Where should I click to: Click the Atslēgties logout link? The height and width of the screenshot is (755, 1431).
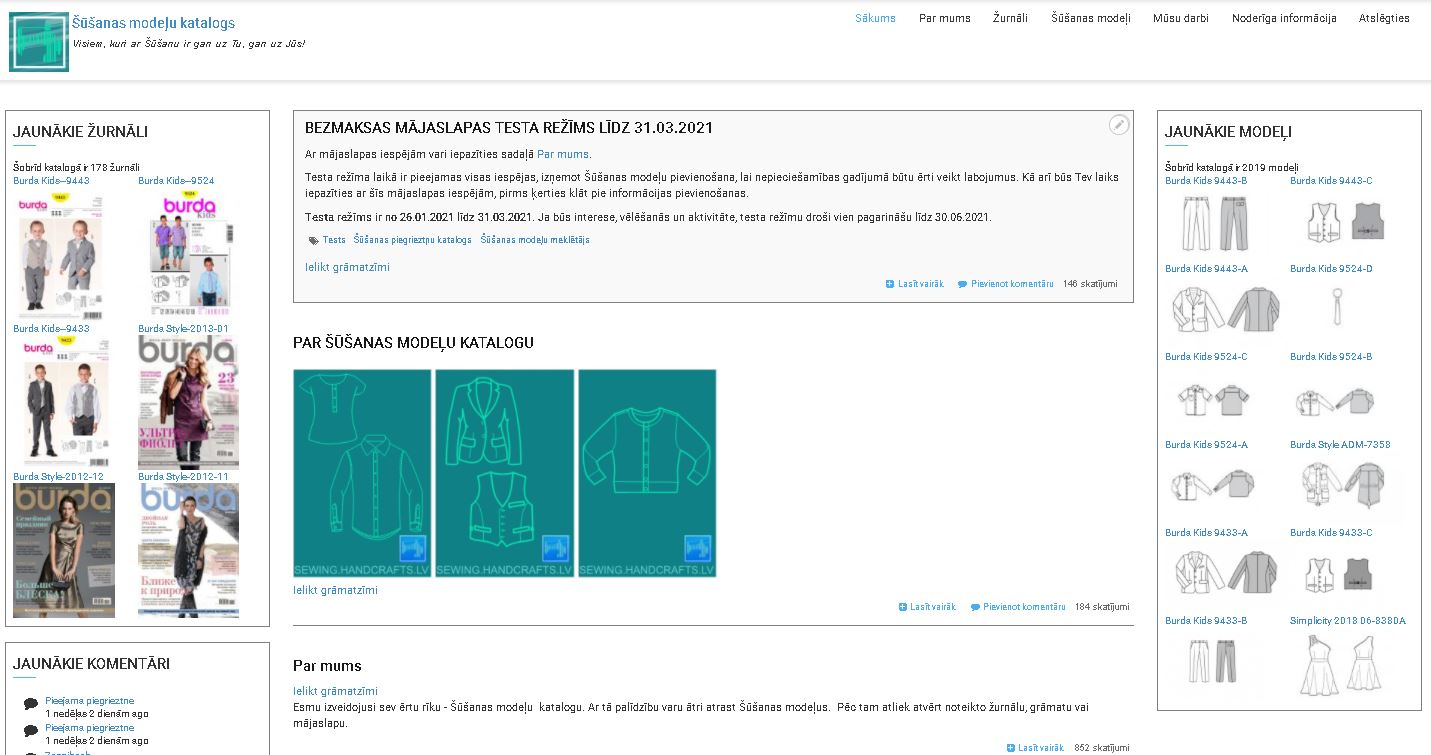click(x=1384, y=18)
